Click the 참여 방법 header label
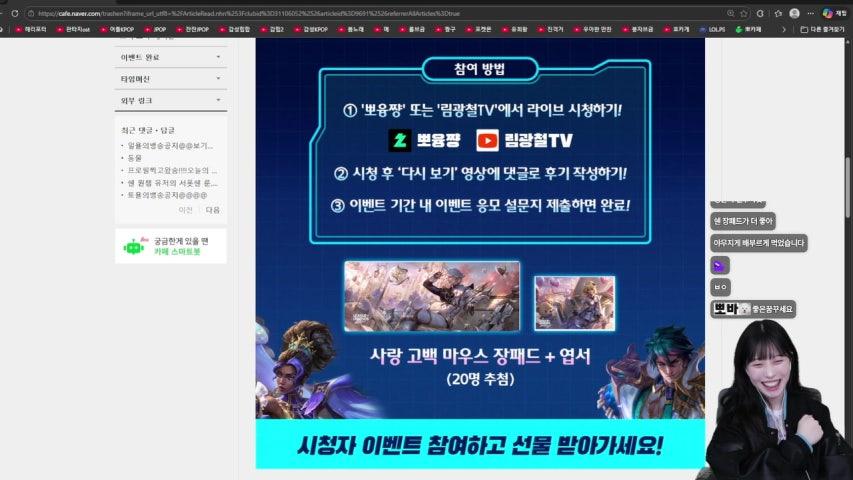Viewport: 853px width, 480px height. tap(480, 69)
